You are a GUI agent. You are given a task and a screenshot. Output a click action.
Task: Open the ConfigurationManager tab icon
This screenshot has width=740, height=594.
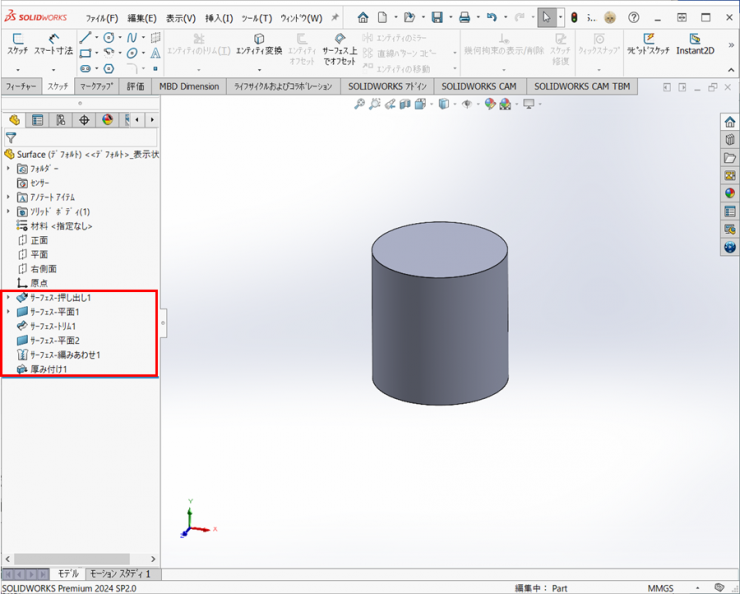(x=61, y=120)
